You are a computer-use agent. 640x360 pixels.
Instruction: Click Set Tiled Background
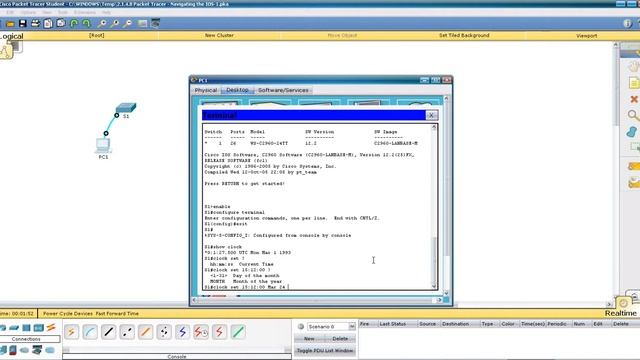tap(464, 36)
